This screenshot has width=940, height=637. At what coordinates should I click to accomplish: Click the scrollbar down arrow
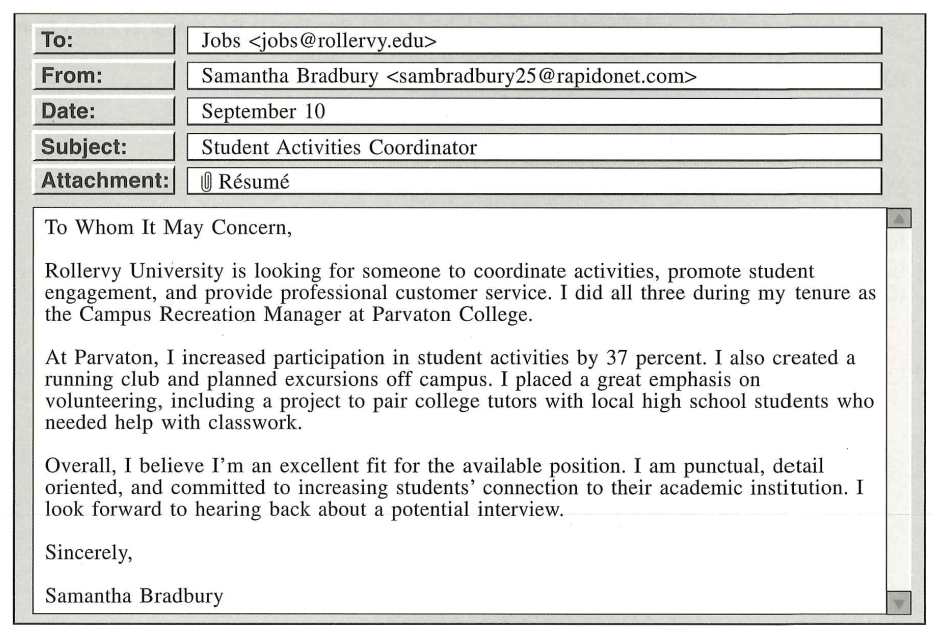899,602
